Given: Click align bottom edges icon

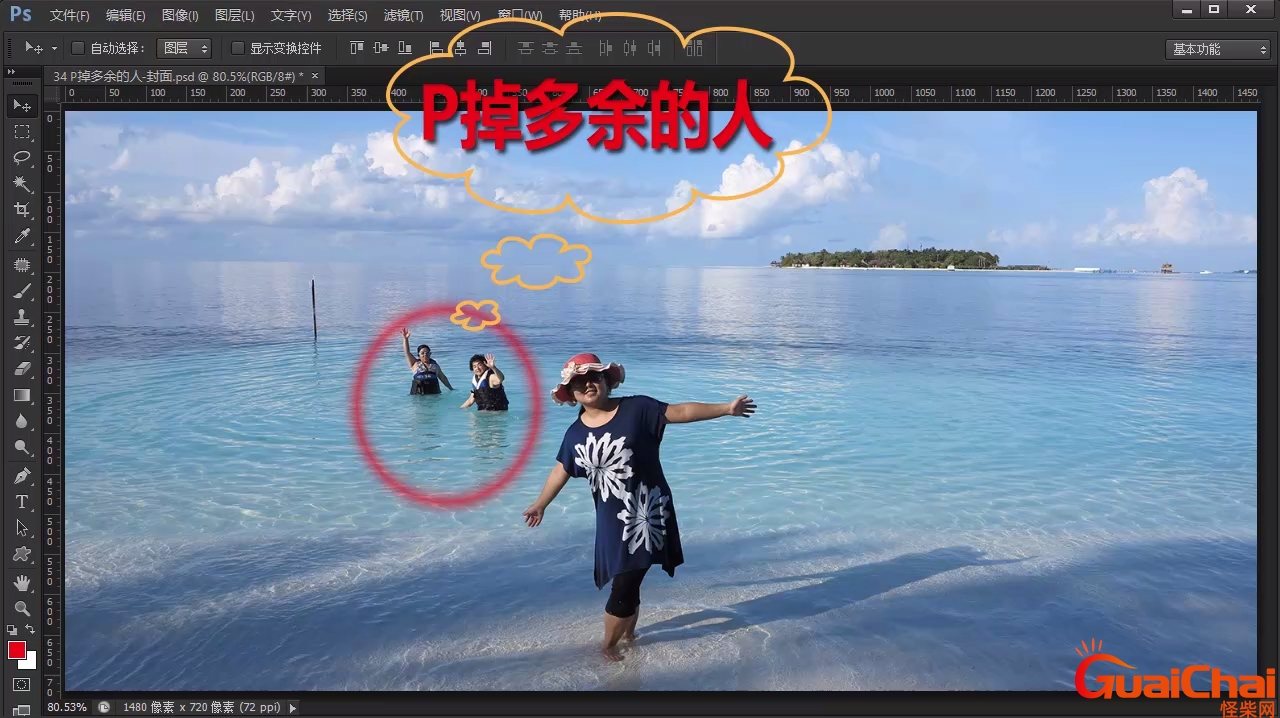Looking at the screenshot, I should tap(405, 48).
